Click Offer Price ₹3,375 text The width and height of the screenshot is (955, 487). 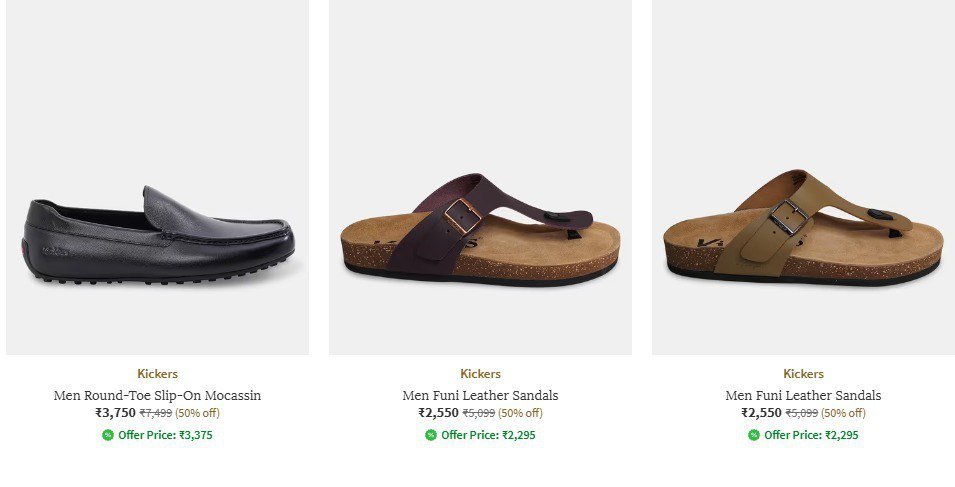(165, 435)
